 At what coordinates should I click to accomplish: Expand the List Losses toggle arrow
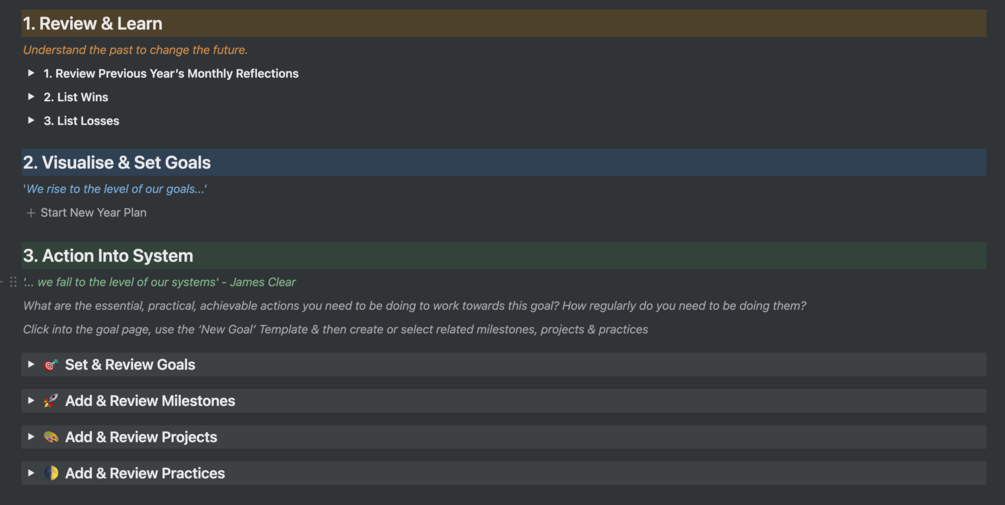(x=31, y=121)
